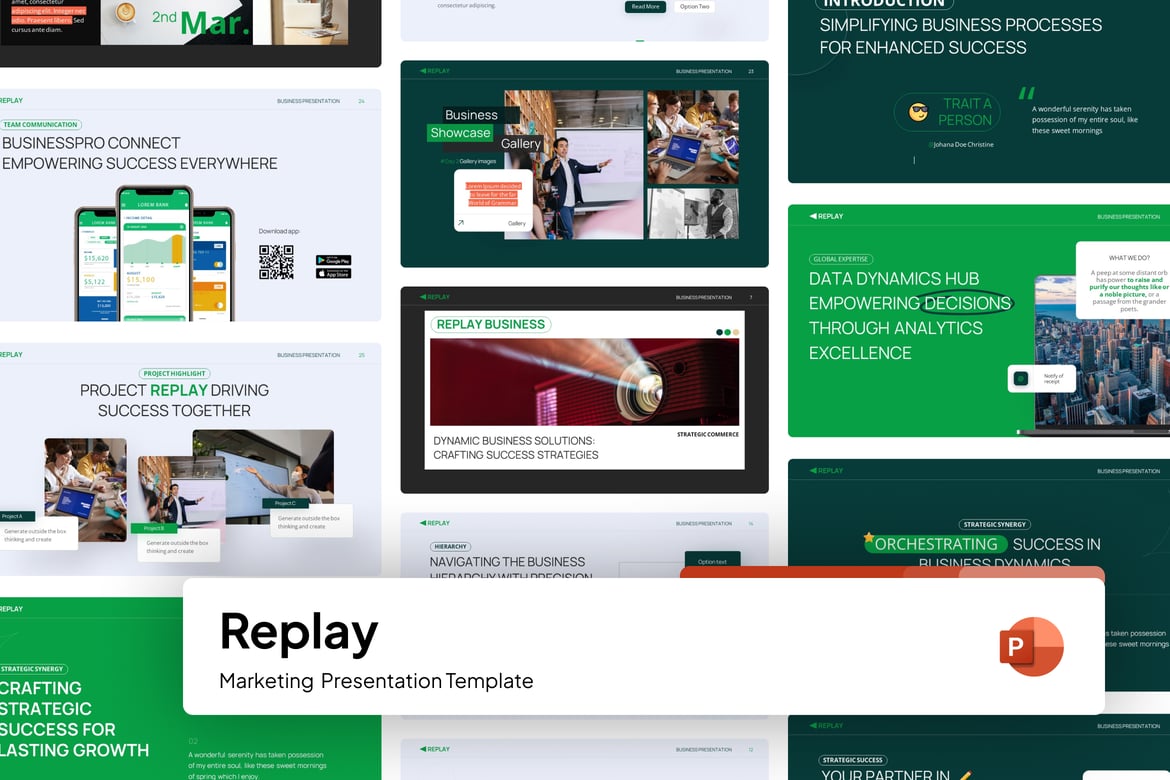Screen dimensions: 1170x780
Task: Click the 2nd Mar. date text
Action: (201, 21)
